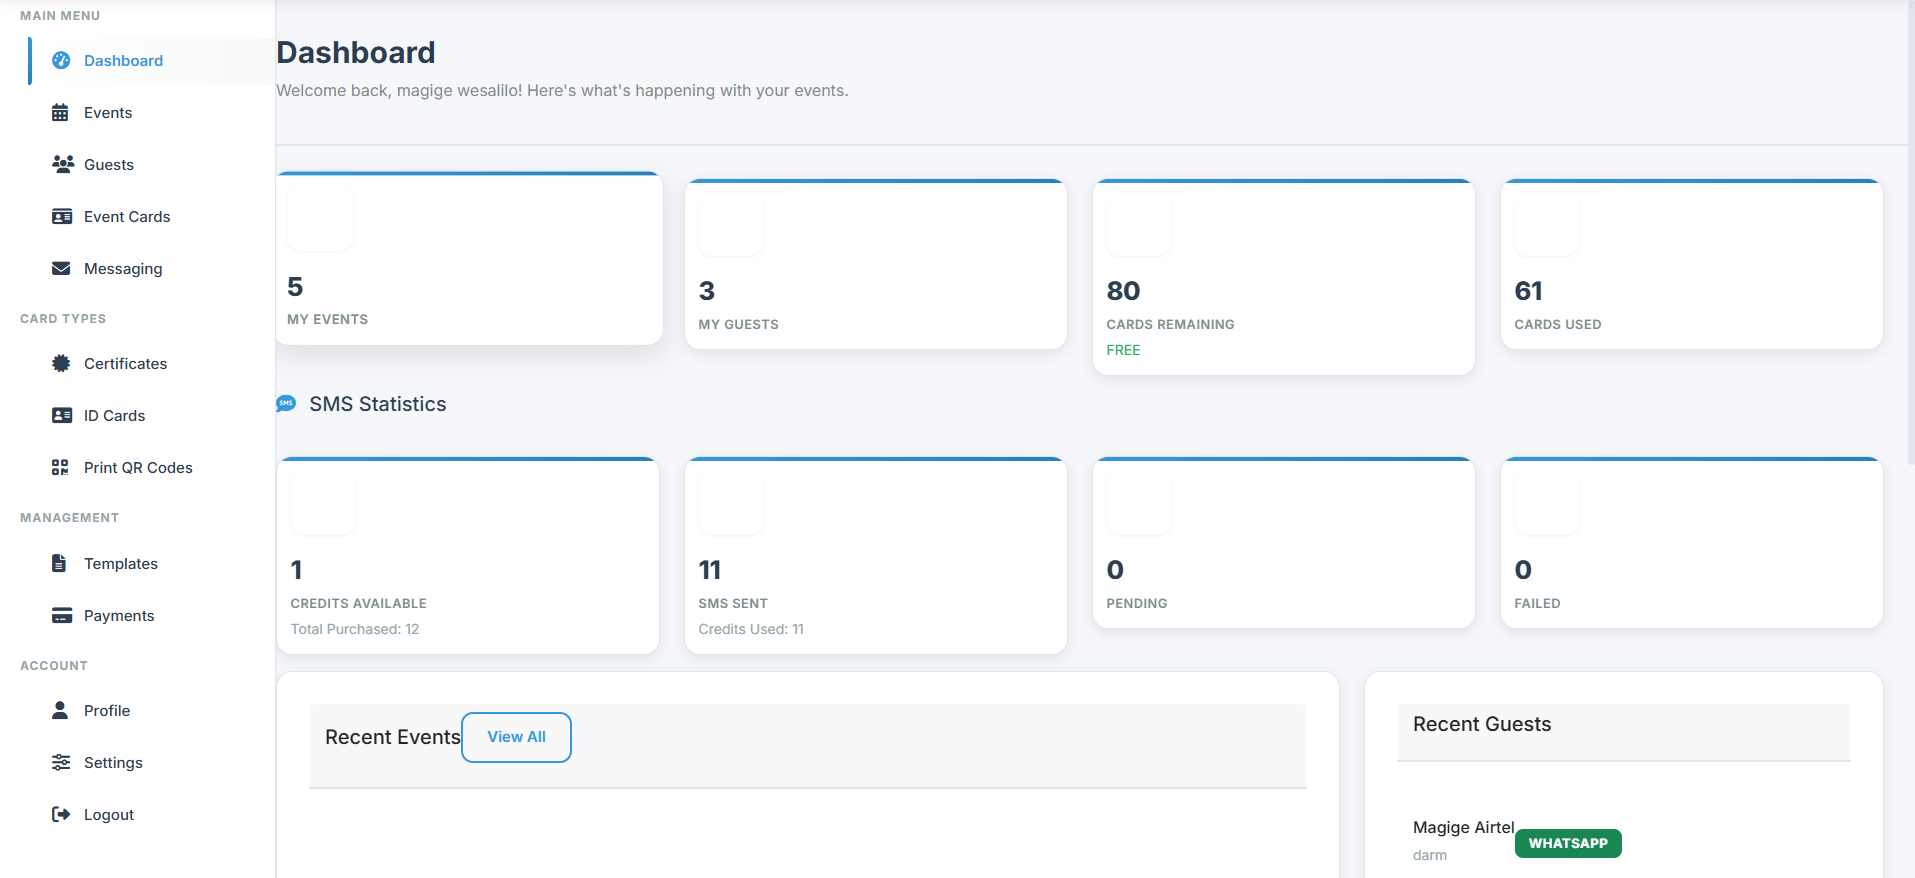Select the Credits Available SMS card
This screenshot has height=878, width=1915.
coord(468,556)
